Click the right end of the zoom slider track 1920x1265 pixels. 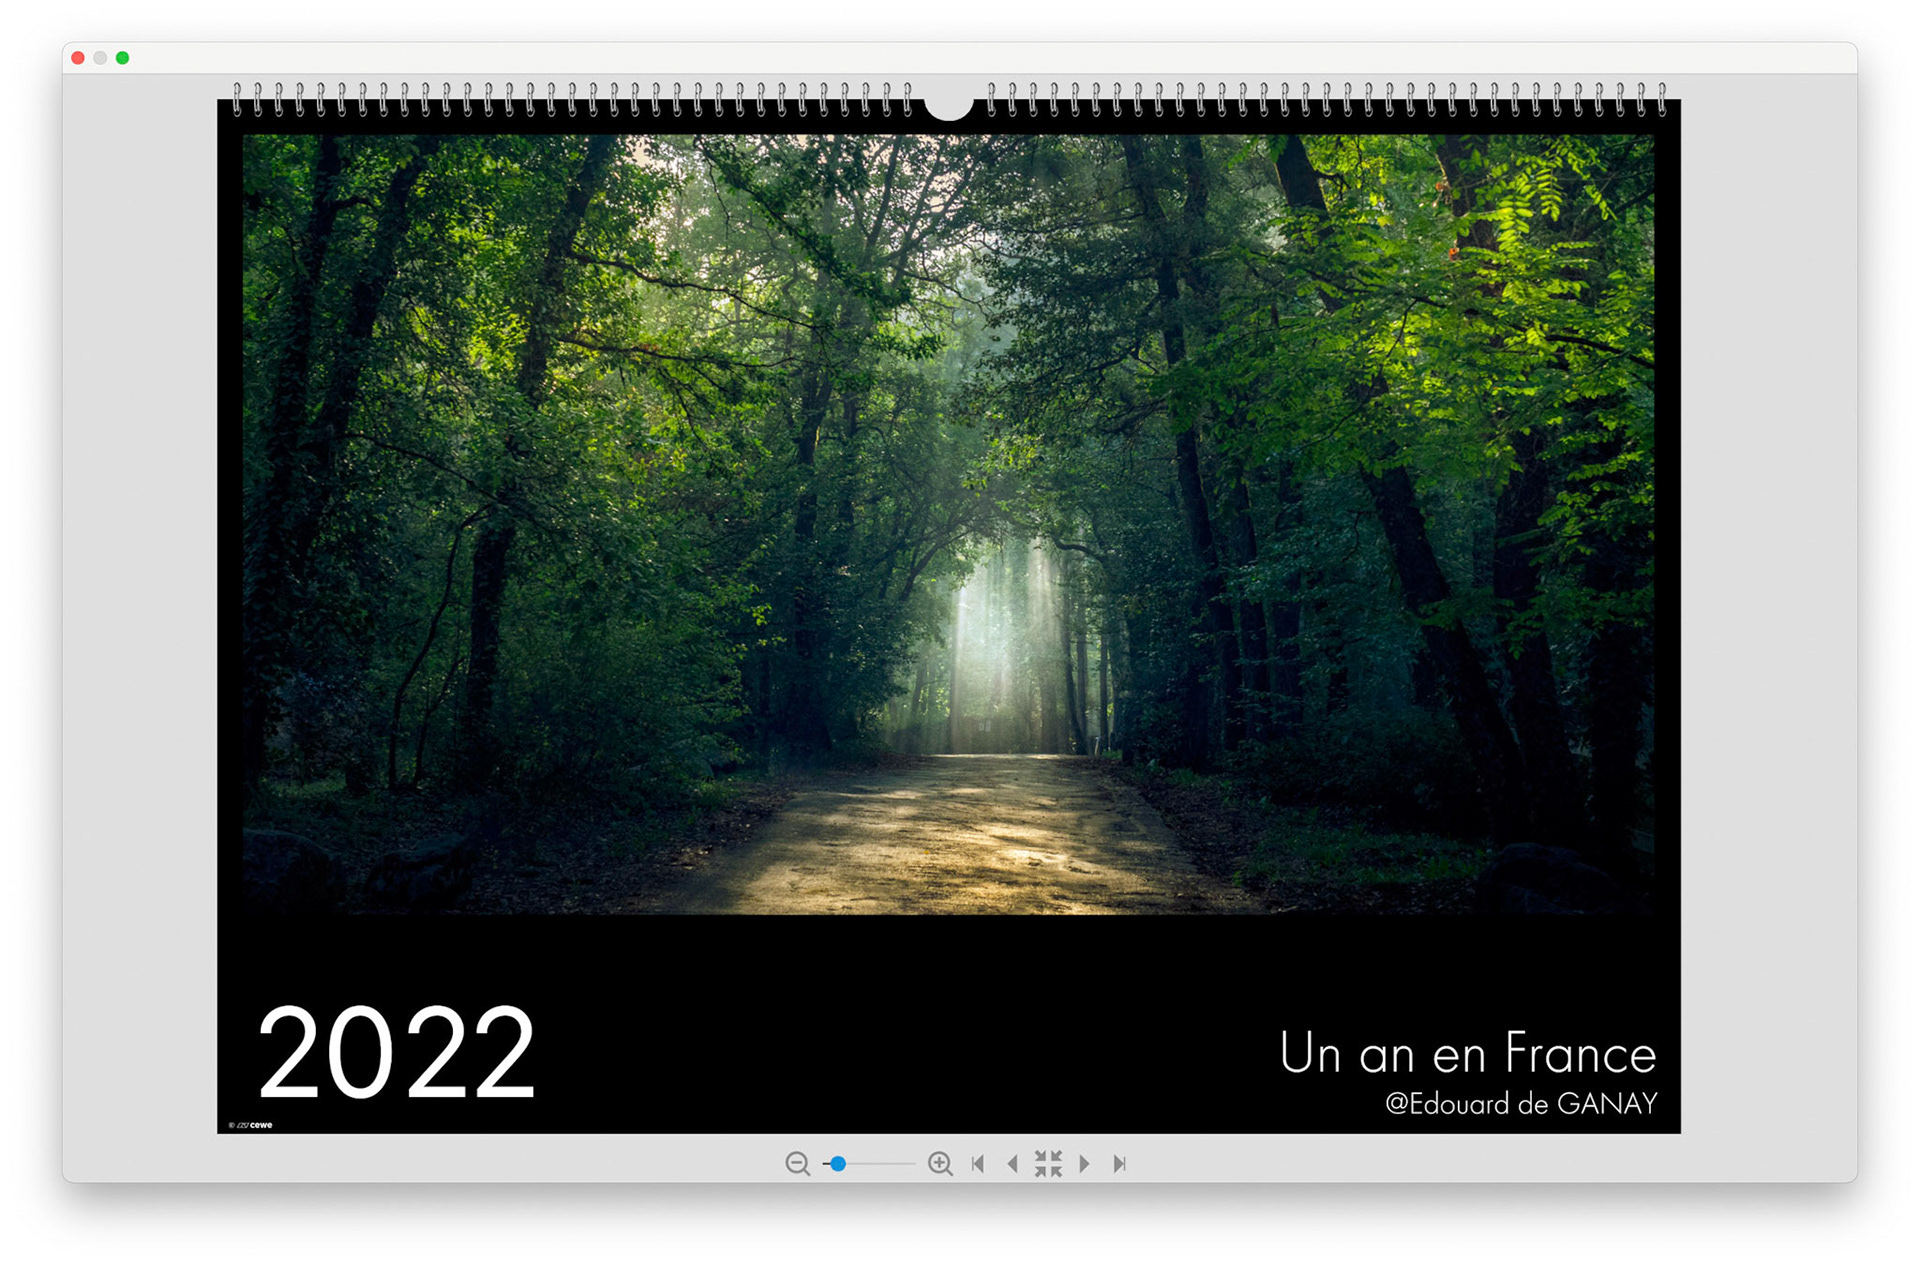point(912,1163)
